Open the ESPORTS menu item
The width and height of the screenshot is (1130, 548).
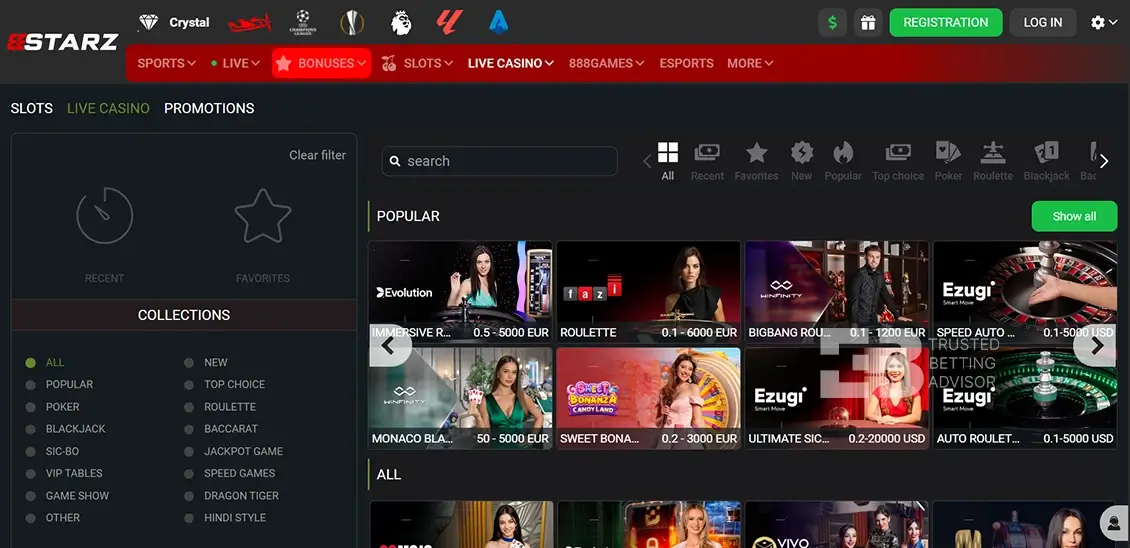click(x=686, y=63)
